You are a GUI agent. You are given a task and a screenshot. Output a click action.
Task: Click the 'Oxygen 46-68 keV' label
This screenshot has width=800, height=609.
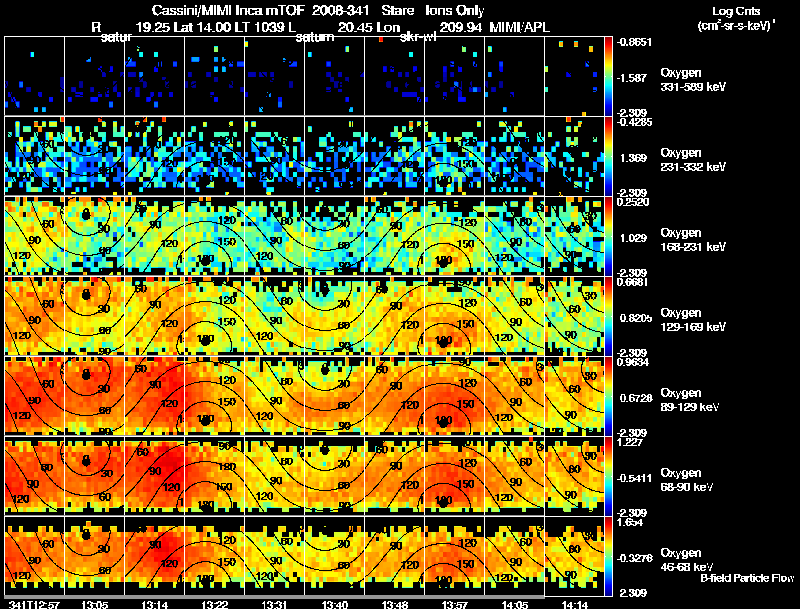click(x=686, y=560)
